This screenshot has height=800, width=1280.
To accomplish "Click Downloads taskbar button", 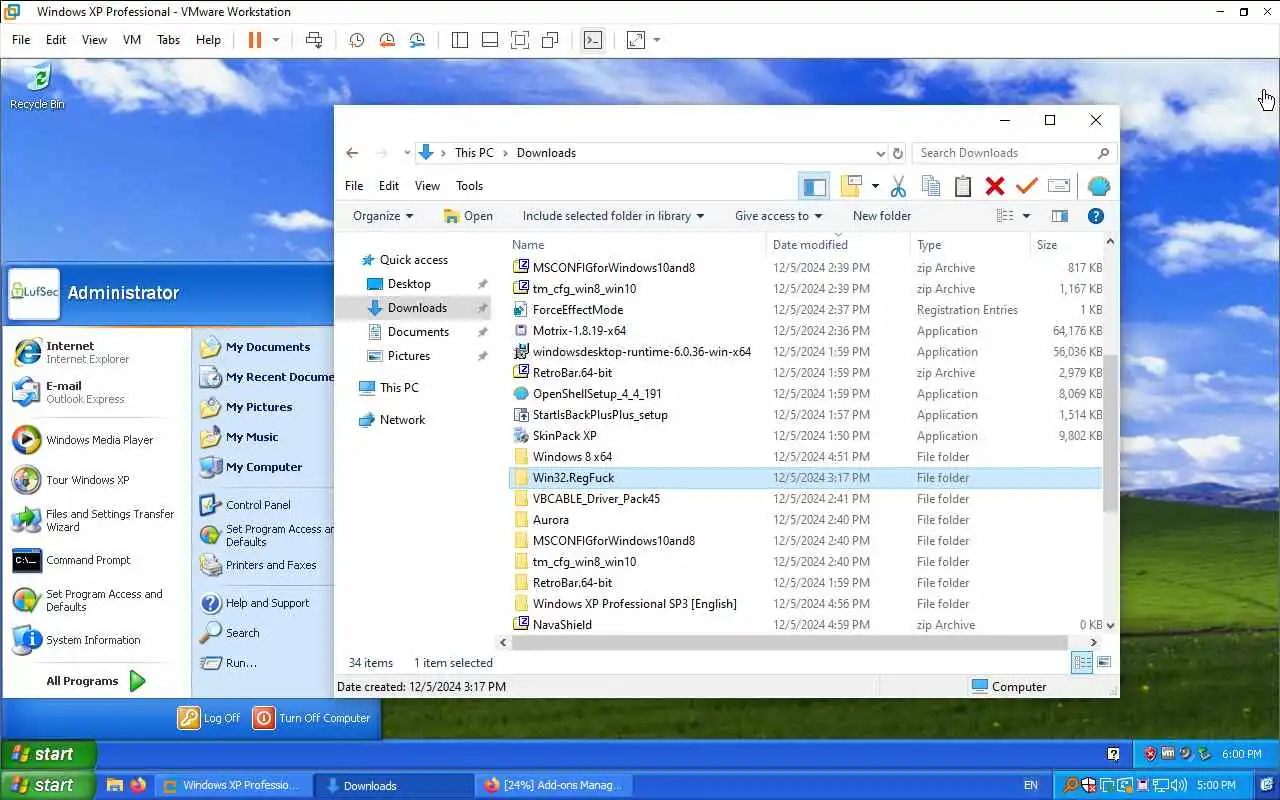I will pos(394,785).
